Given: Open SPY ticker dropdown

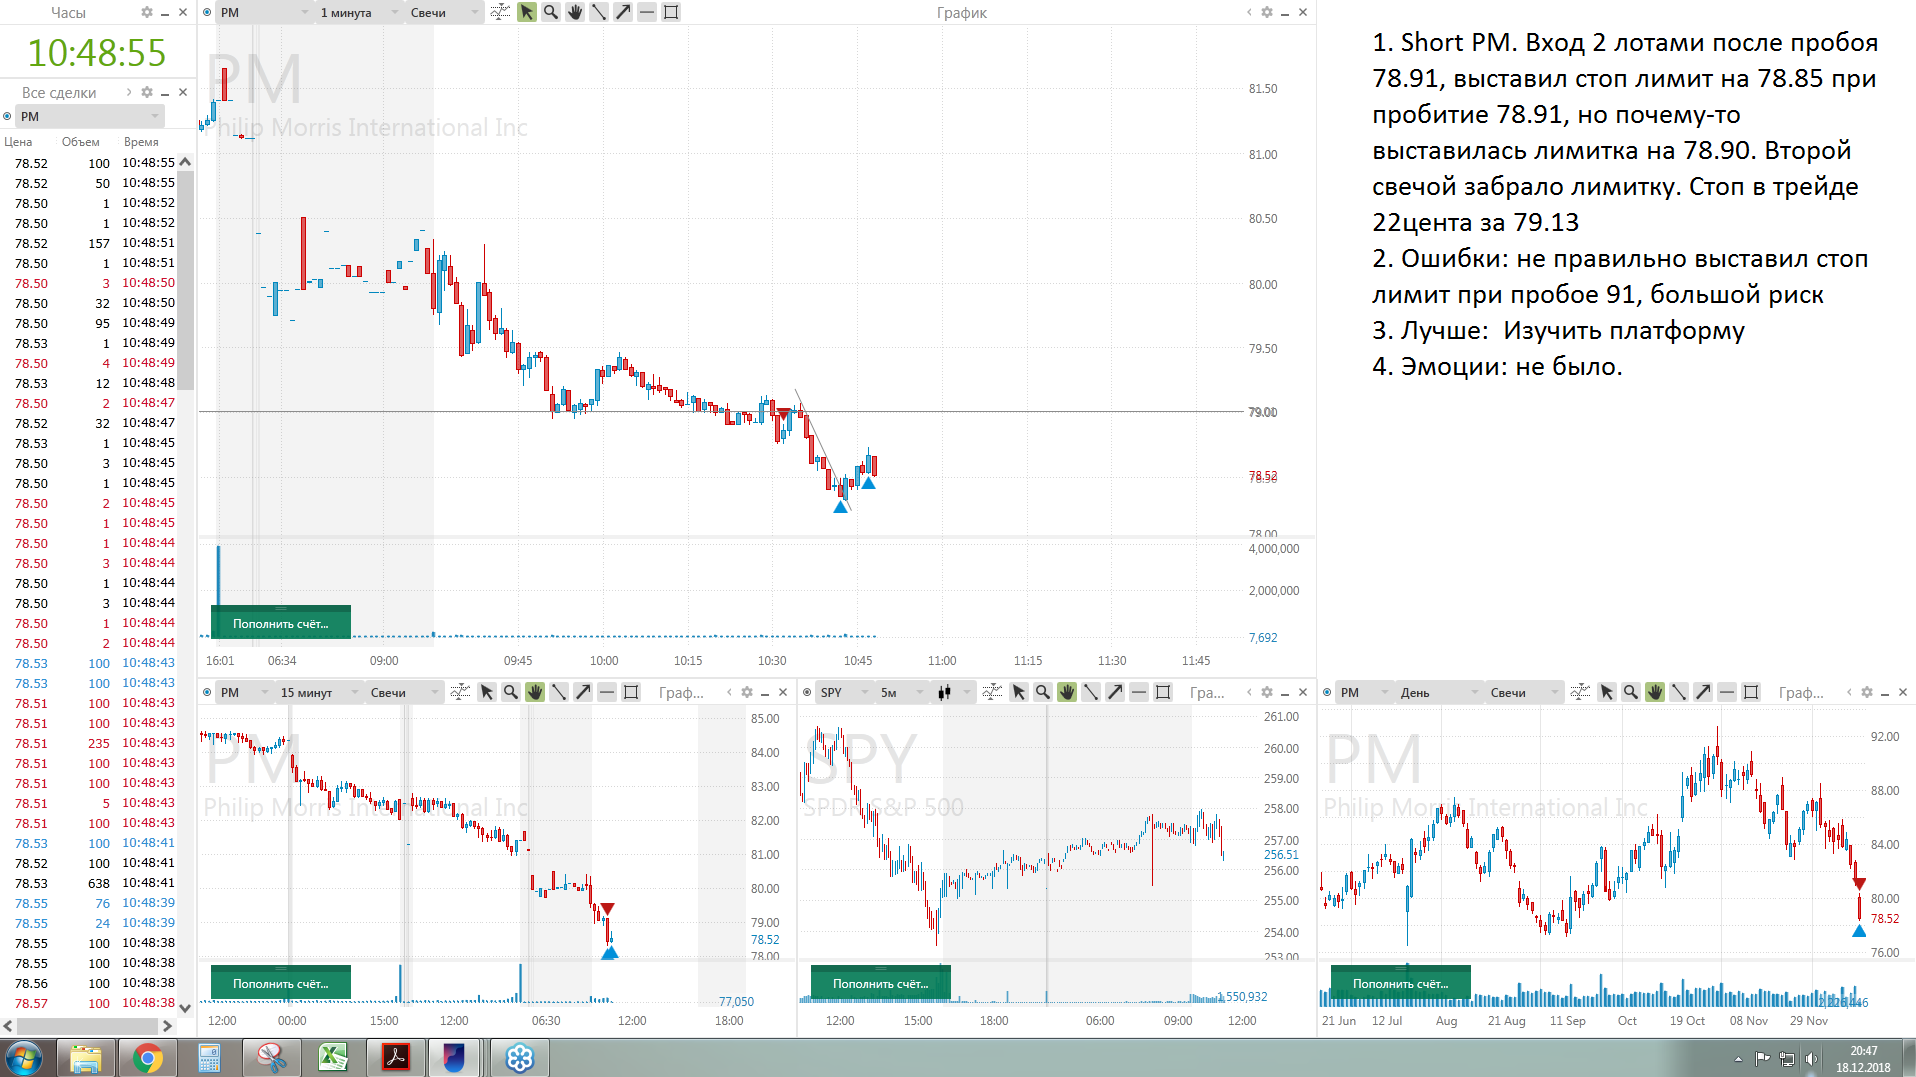Looking at the screenshot, I should coord(844,692).
